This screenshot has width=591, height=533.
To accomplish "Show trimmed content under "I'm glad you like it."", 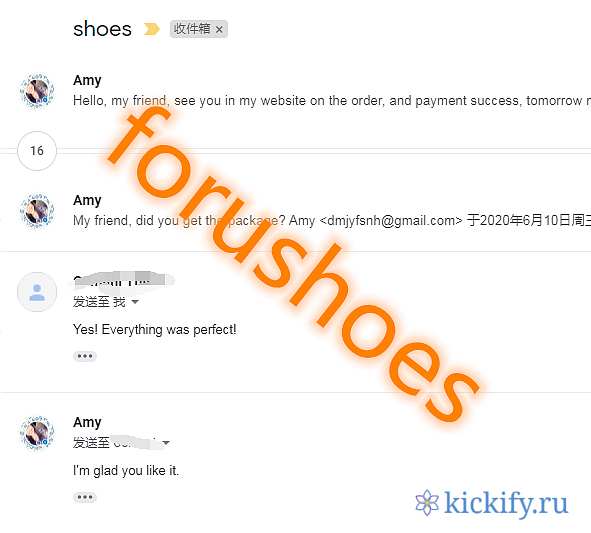I will pyautogui.click(x=85, y=497).
